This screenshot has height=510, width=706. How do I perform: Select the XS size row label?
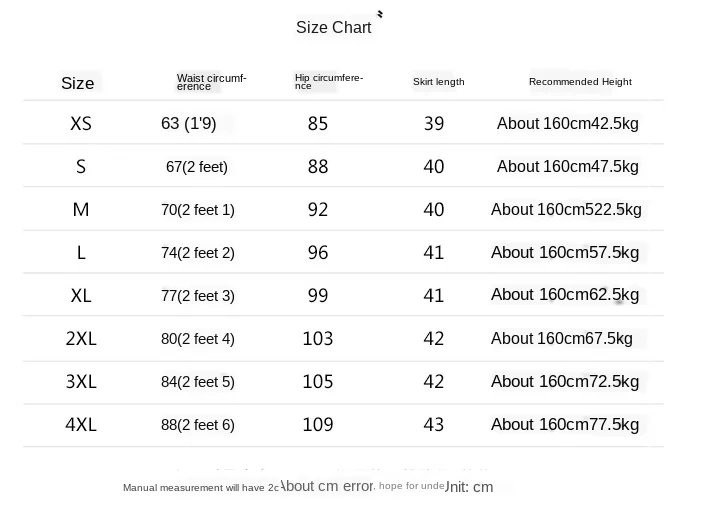click(81, 123)
